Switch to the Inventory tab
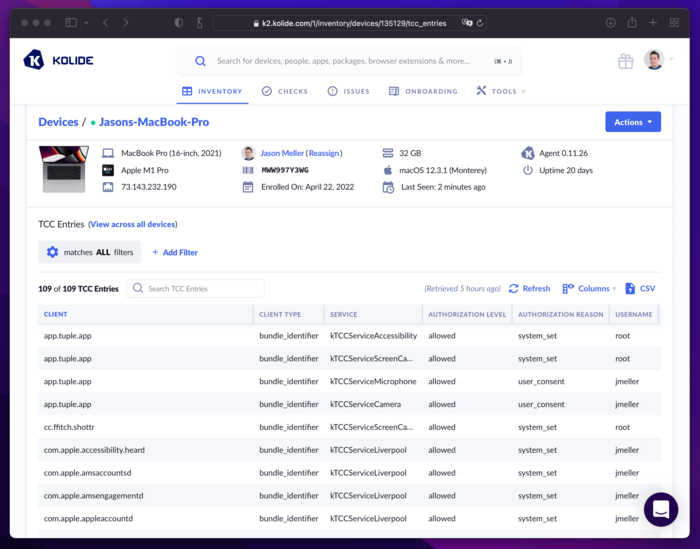This screenshot has width=700, height=549. tap(212, 91)
